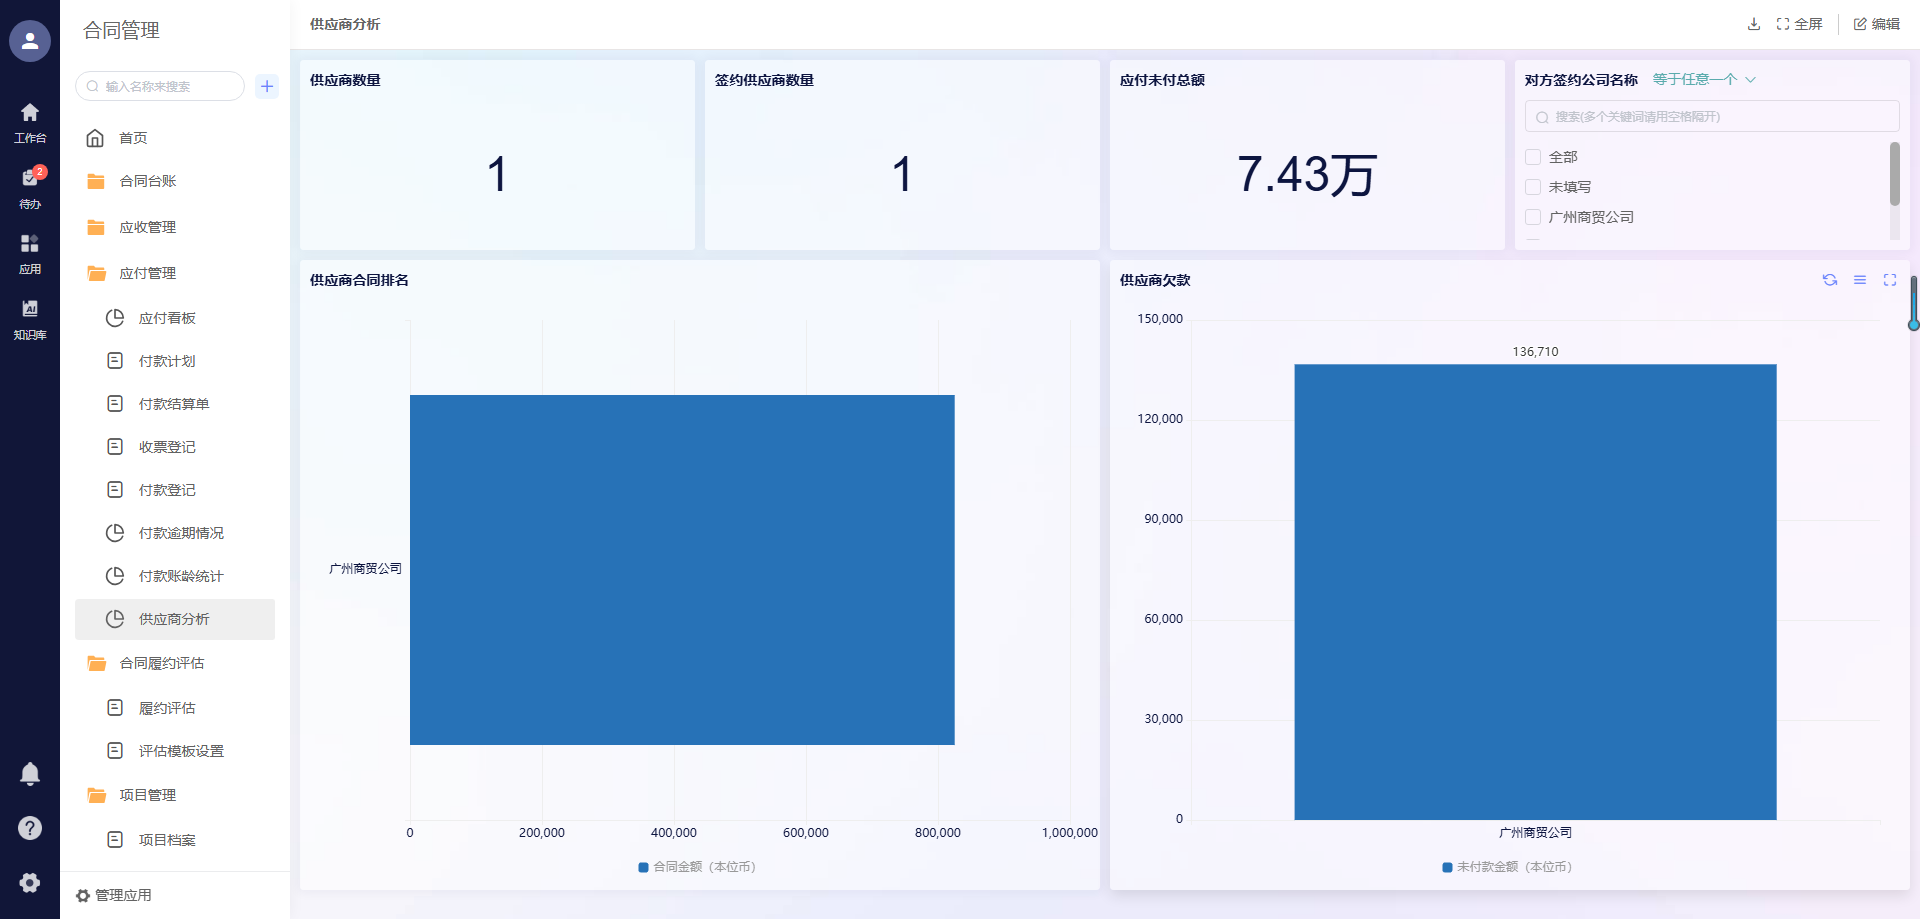Open 付款计划 menu item

pos(167,361)
